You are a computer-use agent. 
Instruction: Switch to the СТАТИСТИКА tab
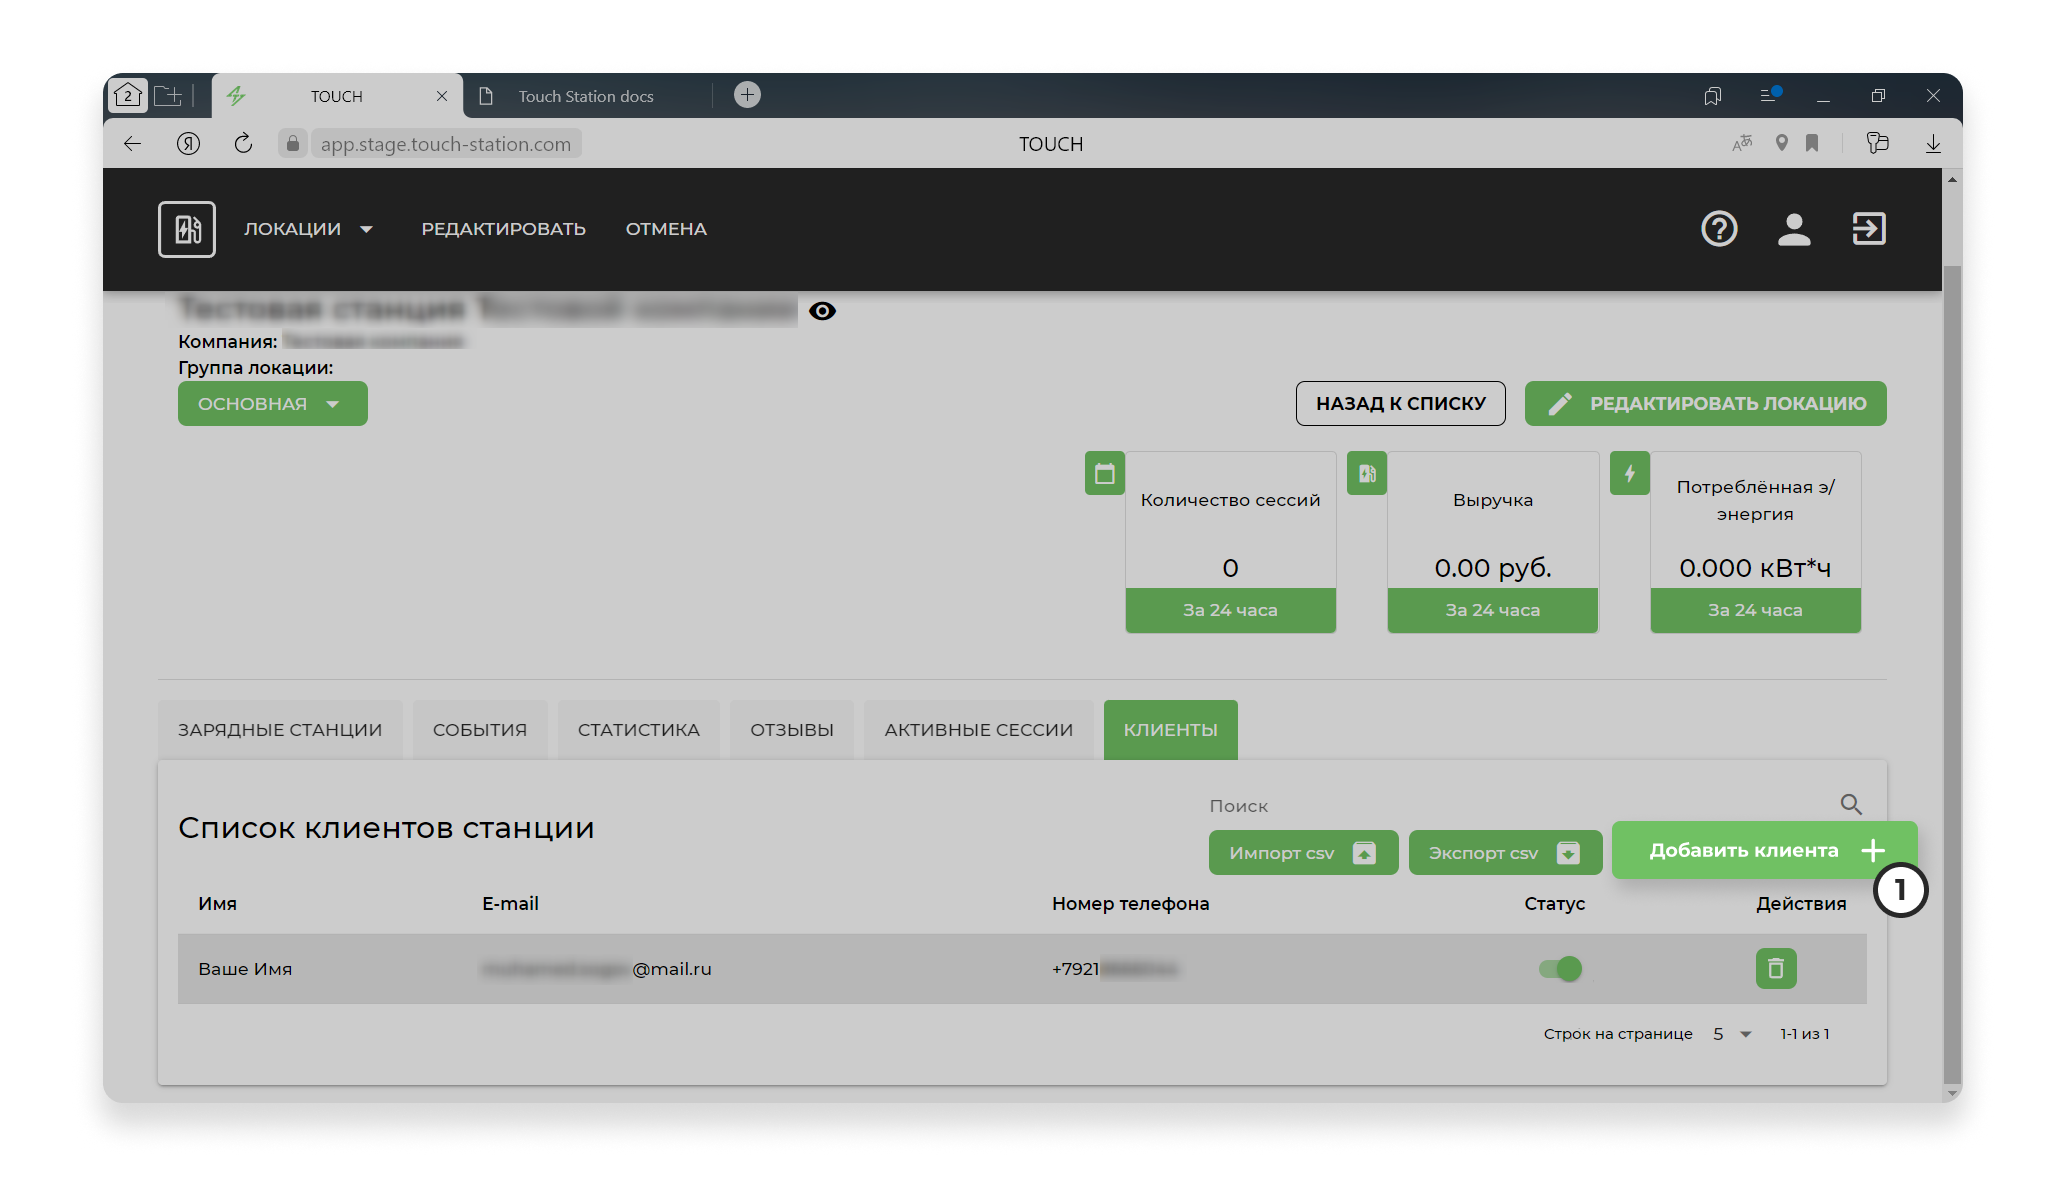point(638,730)
